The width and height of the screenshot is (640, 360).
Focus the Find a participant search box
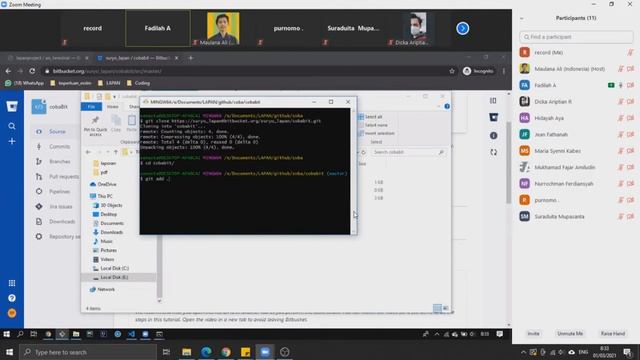pyautogui.click(x=576, y=37)
